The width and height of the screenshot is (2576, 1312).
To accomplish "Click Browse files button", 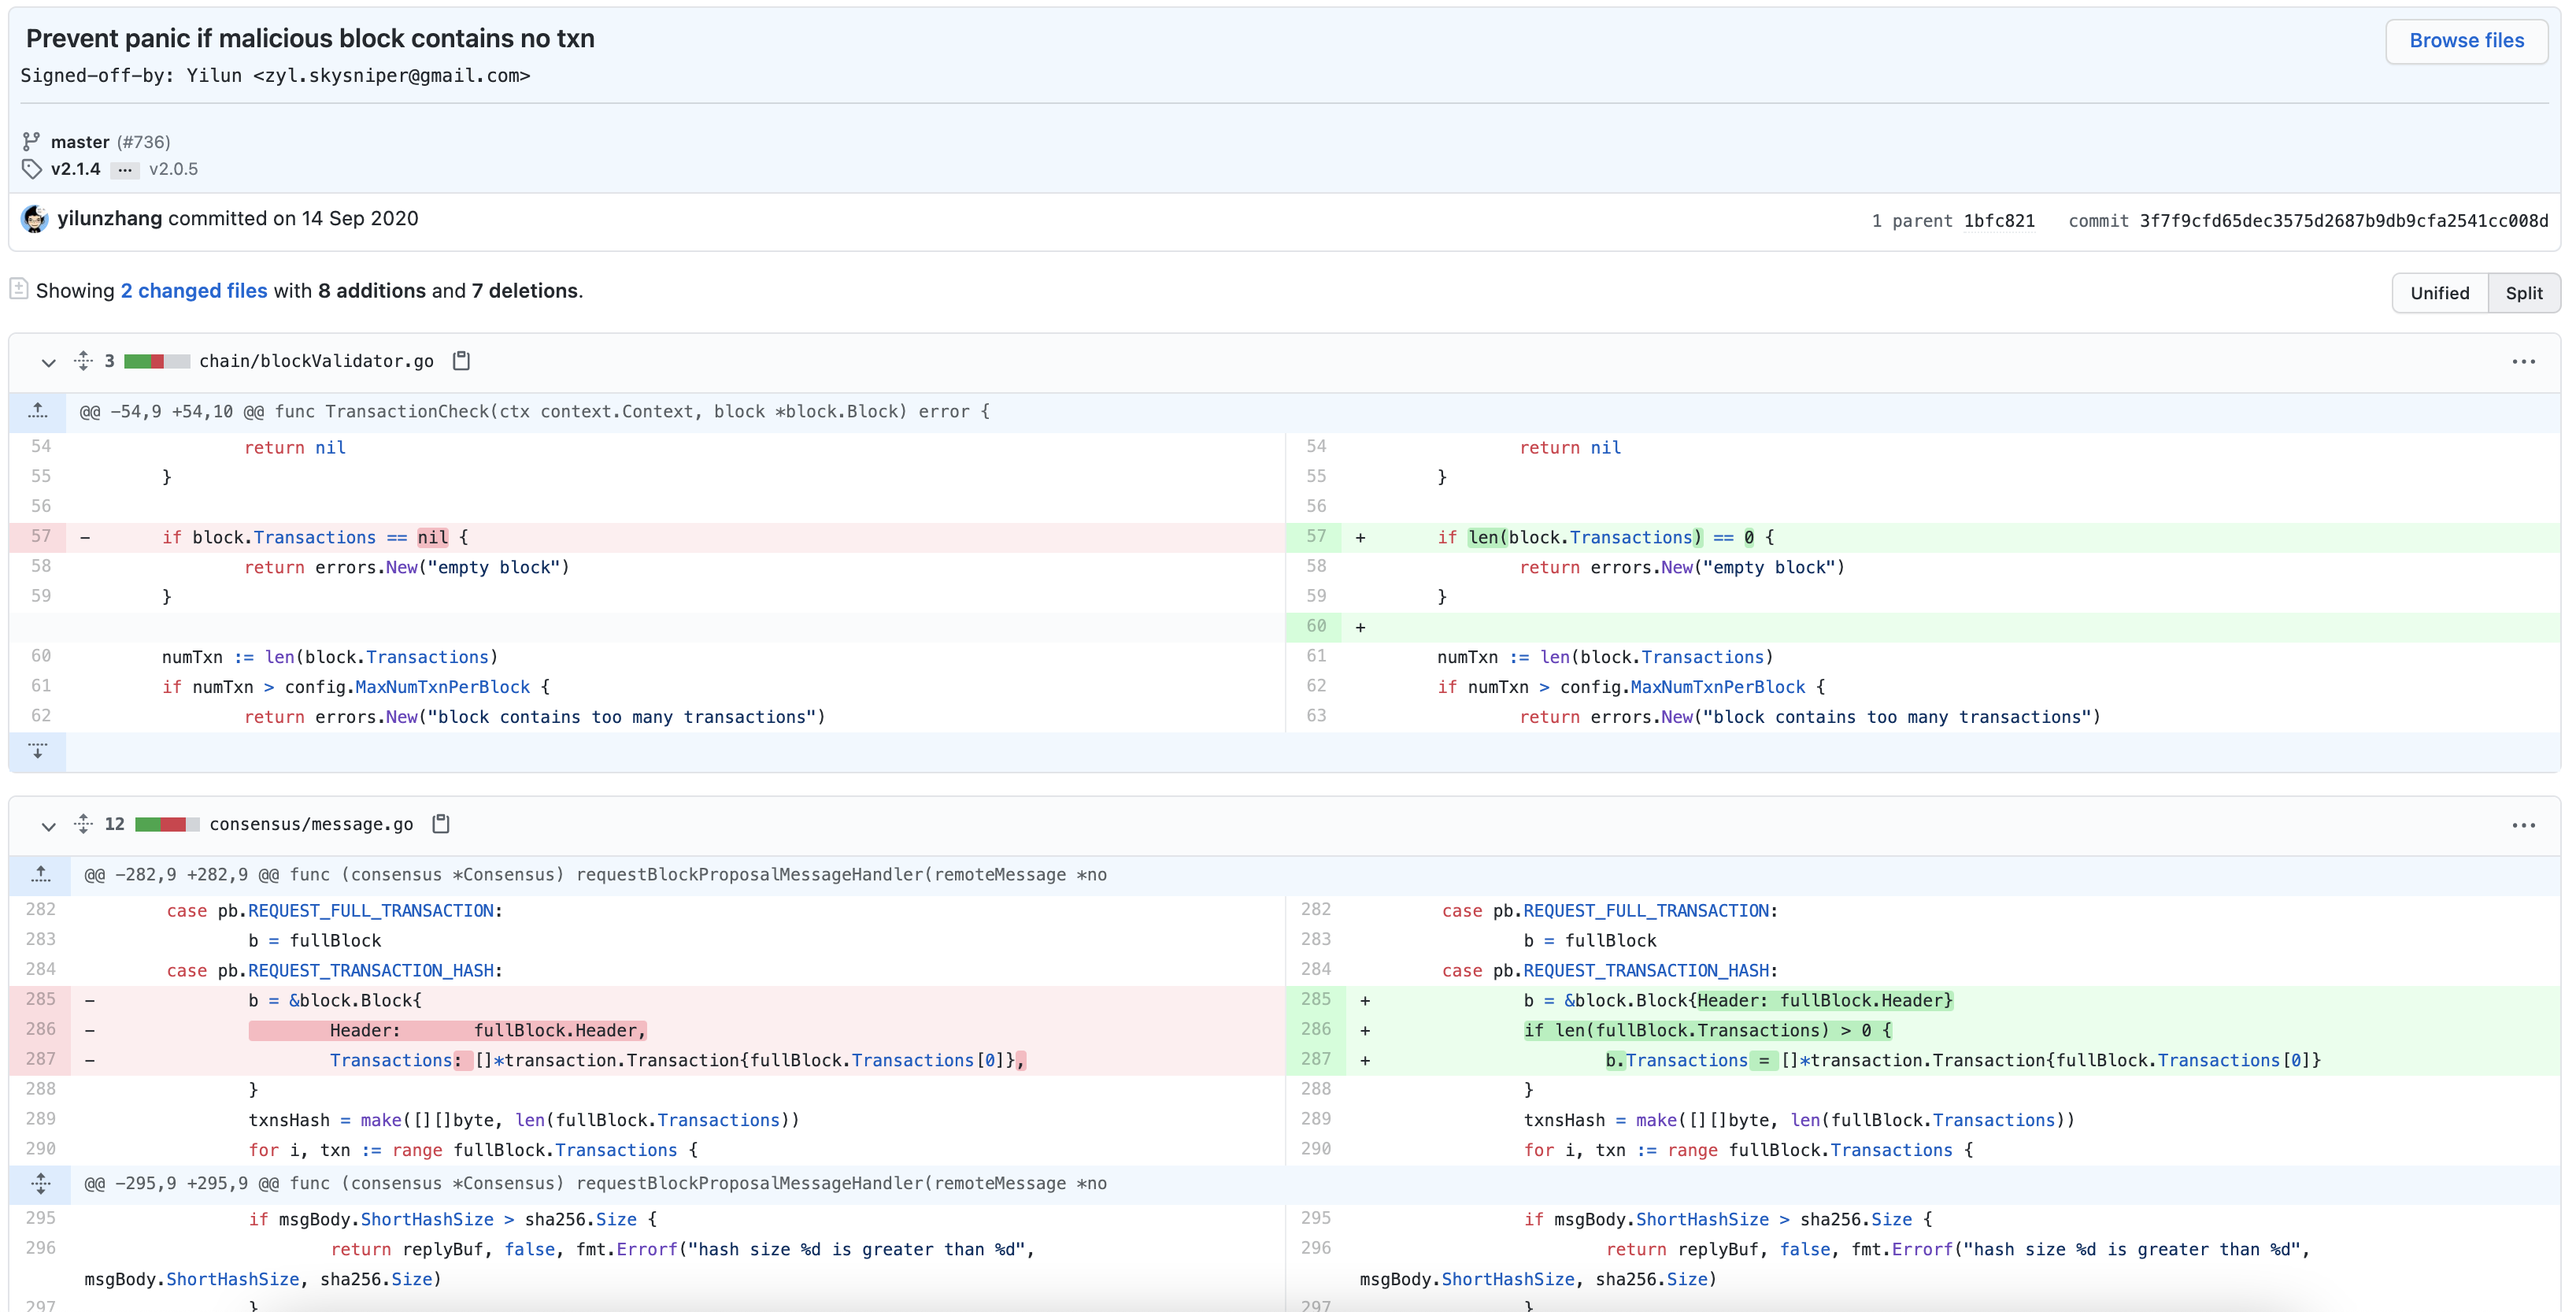I will pos(2466,41).
